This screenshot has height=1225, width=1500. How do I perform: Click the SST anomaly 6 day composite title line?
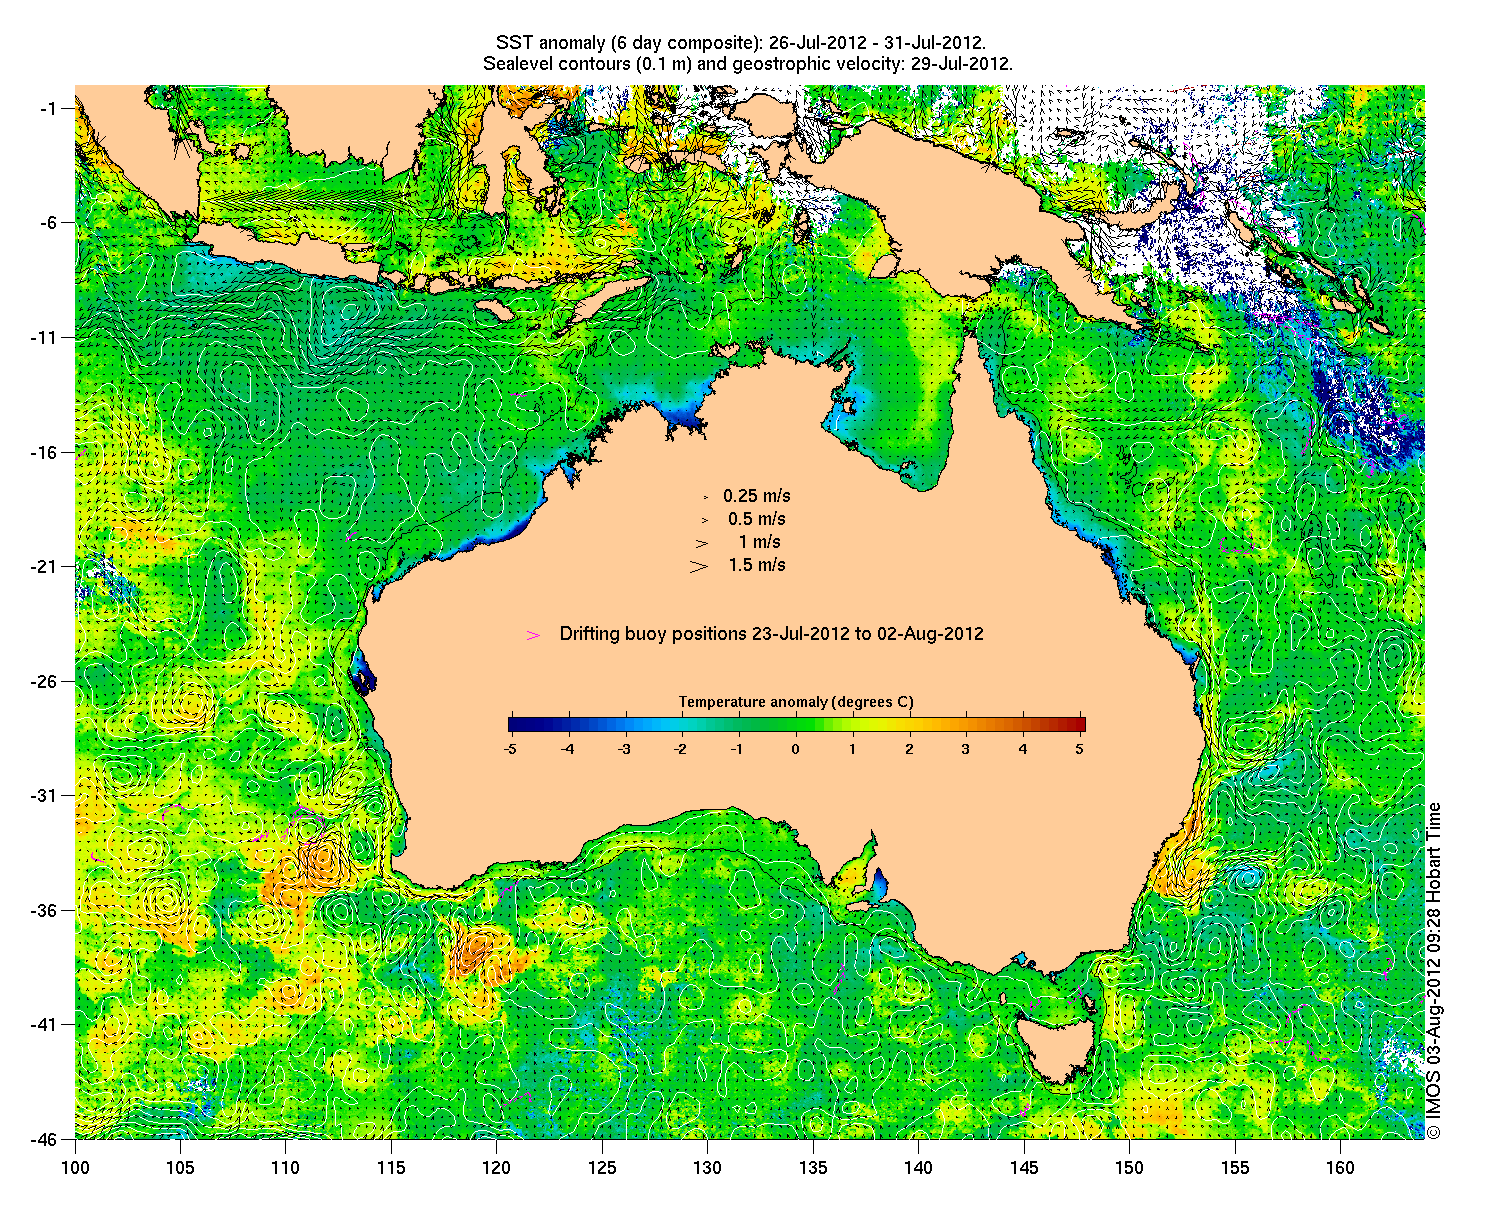click(x=741, y=42)
